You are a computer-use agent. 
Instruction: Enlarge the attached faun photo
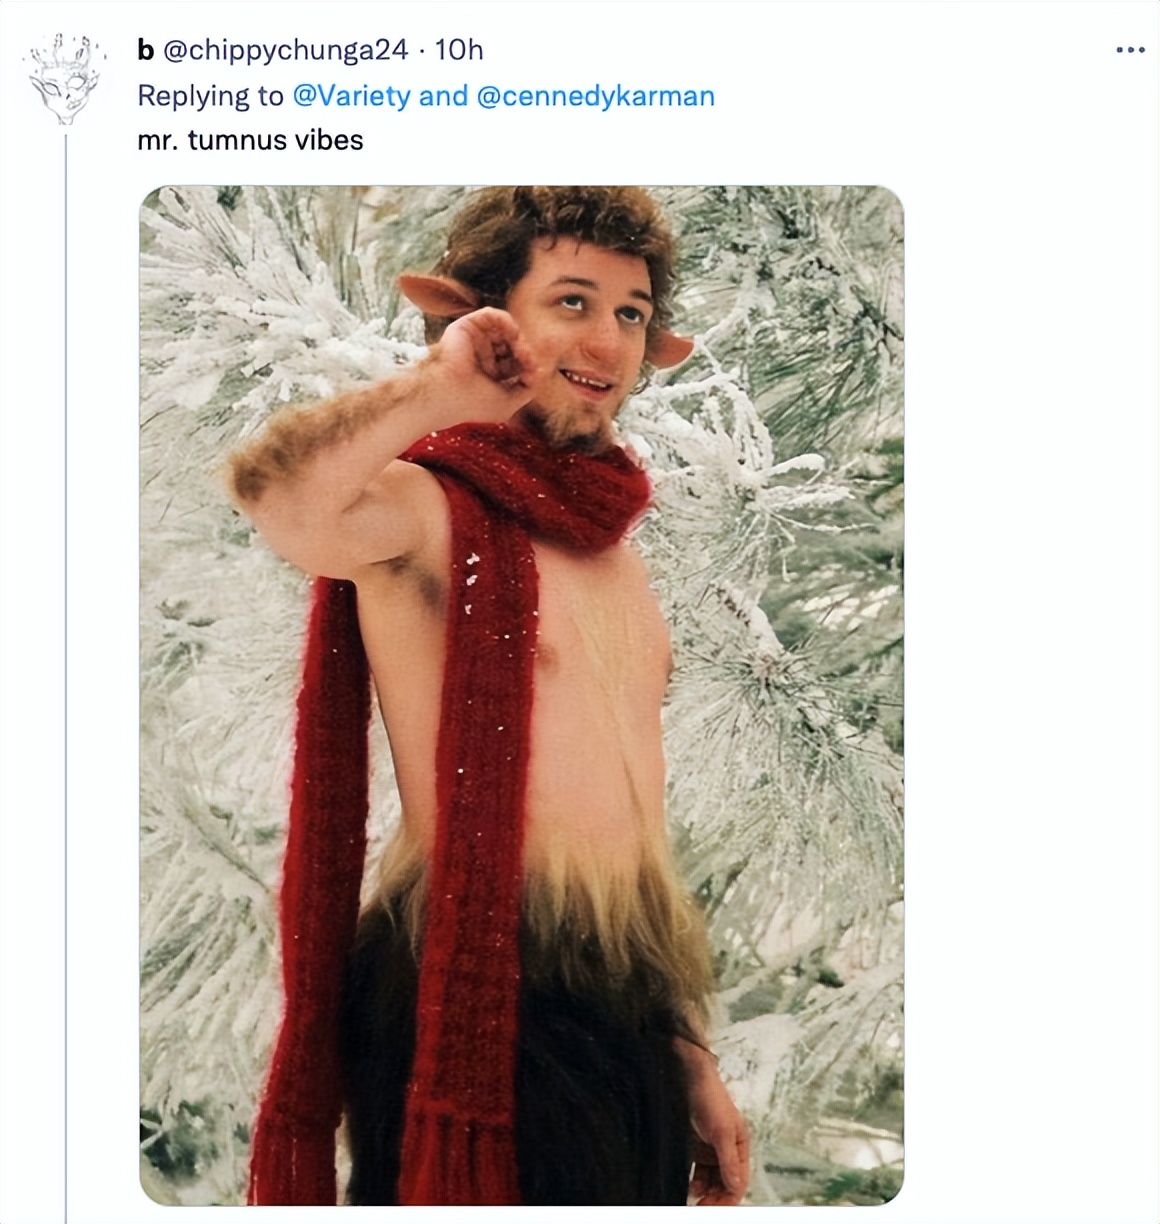click(521, 695)
